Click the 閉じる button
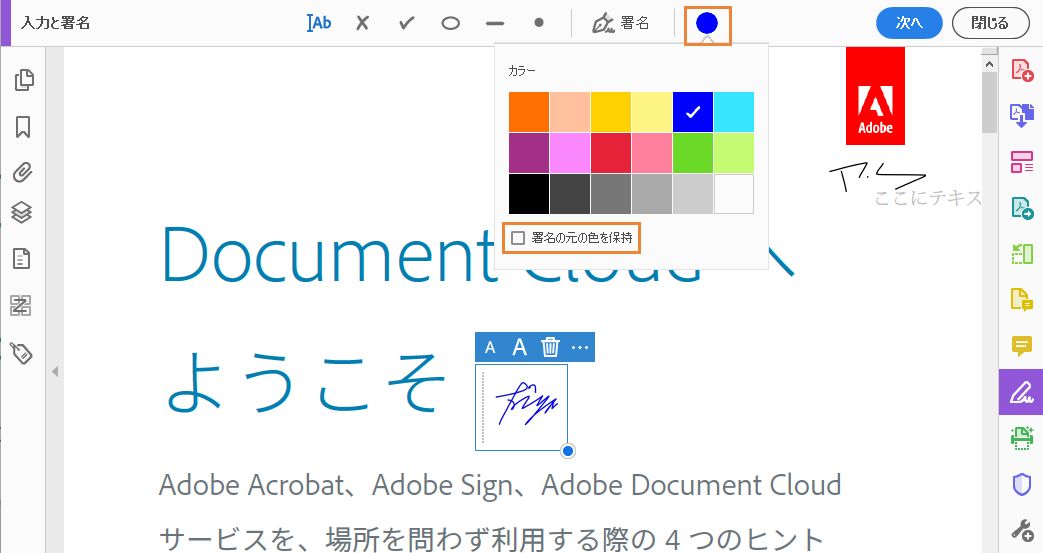The height and width of the screenshot is (553, 1043). click(990, 23)
